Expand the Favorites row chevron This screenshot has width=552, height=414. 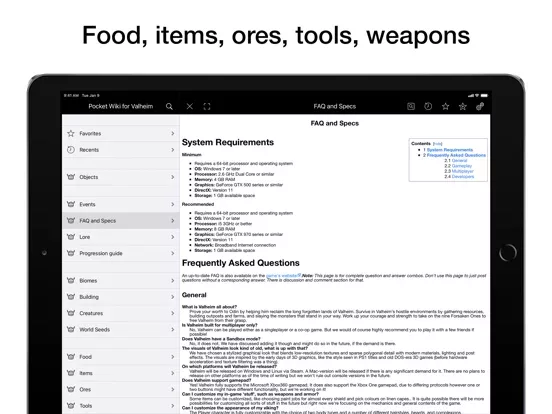[172, 133]
